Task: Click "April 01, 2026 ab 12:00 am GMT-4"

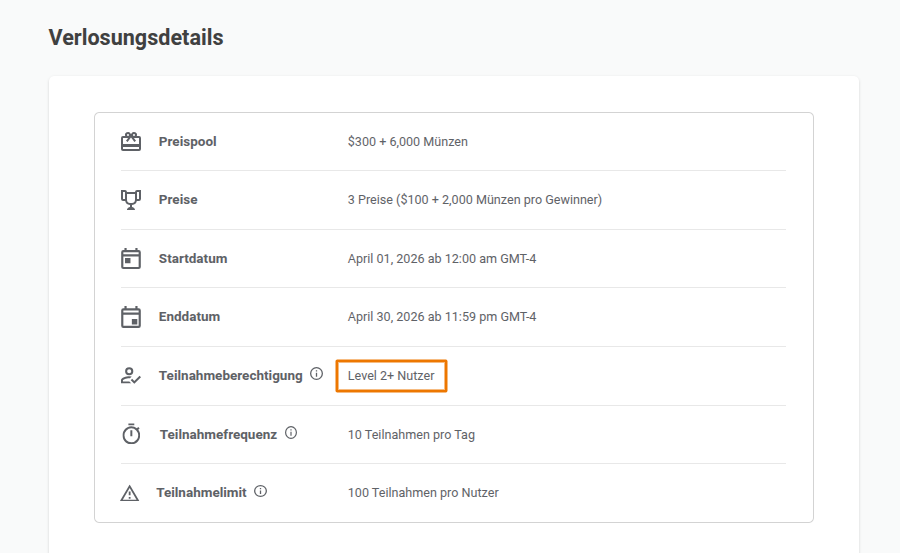Action: pyautogui.click(x=442, y=259)
